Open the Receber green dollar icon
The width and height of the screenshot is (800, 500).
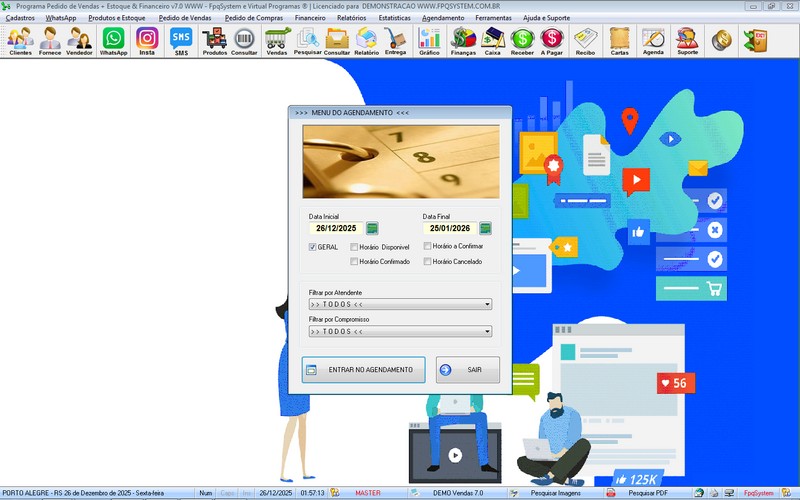522,41
